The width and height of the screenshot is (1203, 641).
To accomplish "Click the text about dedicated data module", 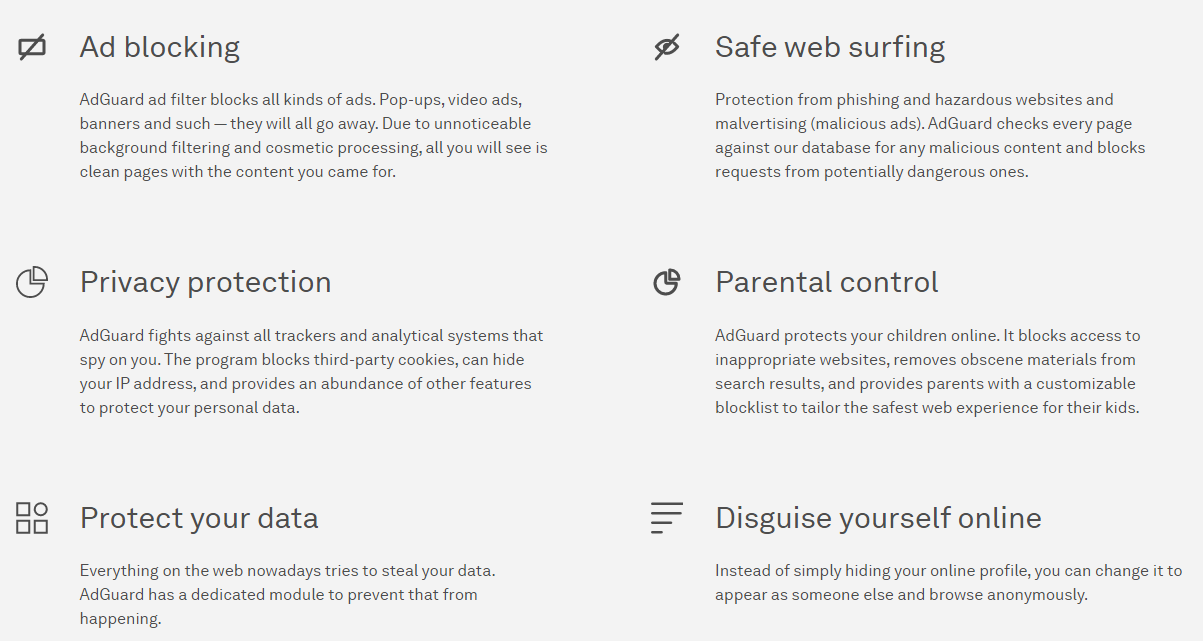I will (x=288, y=595).
